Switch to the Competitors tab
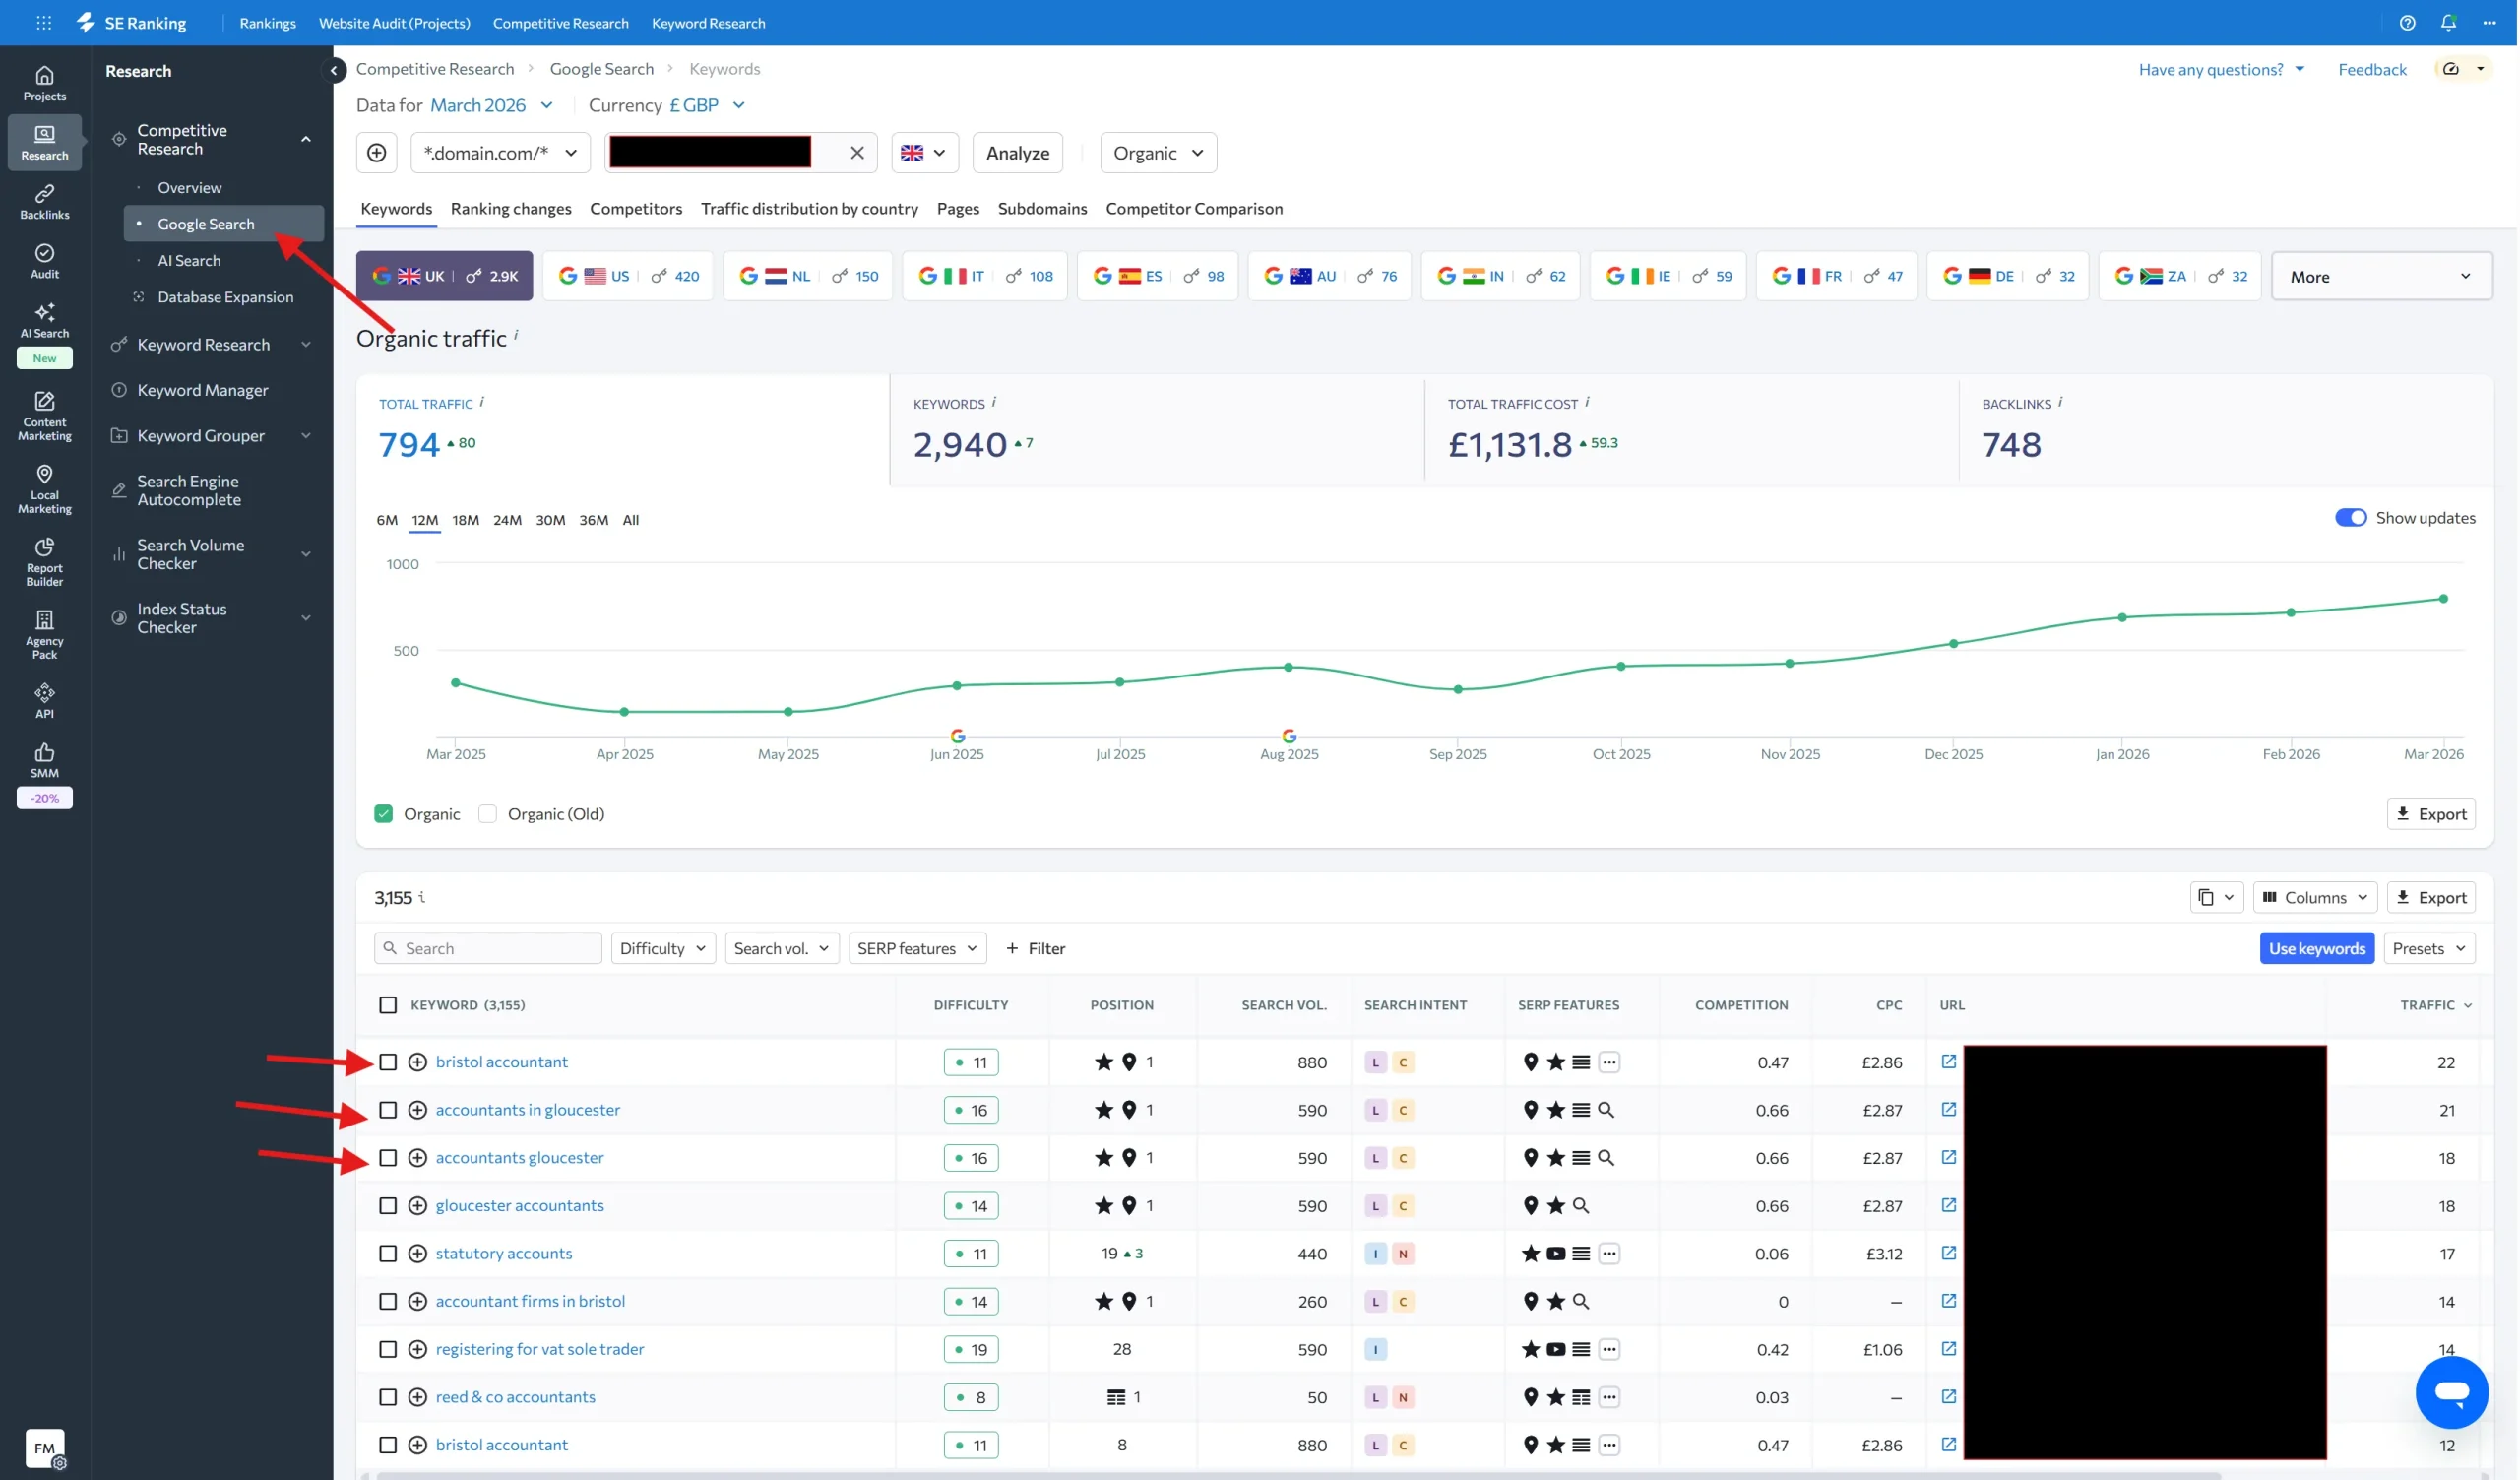The width and height of the screenshot is (2520, 1480). (636, 208)
